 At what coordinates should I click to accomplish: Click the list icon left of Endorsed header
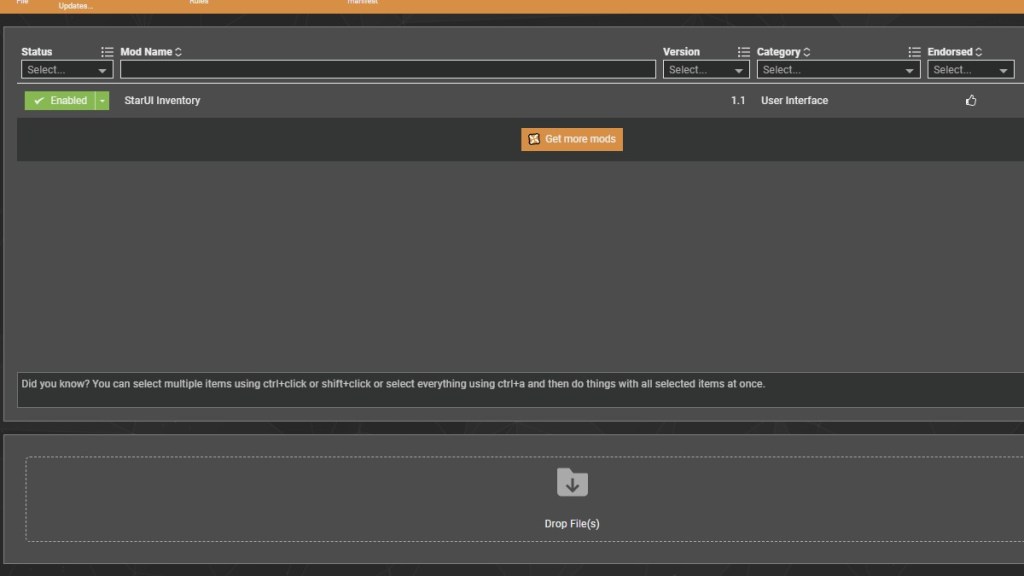point(914,52)
